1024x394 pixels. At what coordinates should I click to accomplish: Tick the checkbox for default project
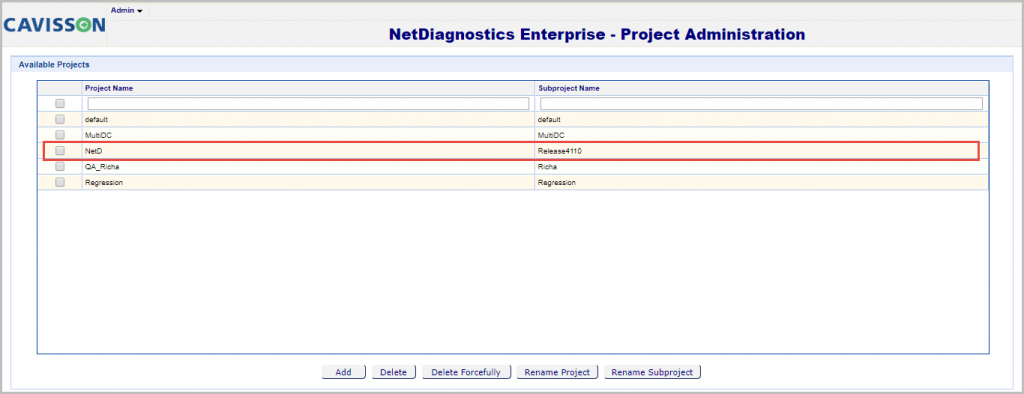point(60,120)
